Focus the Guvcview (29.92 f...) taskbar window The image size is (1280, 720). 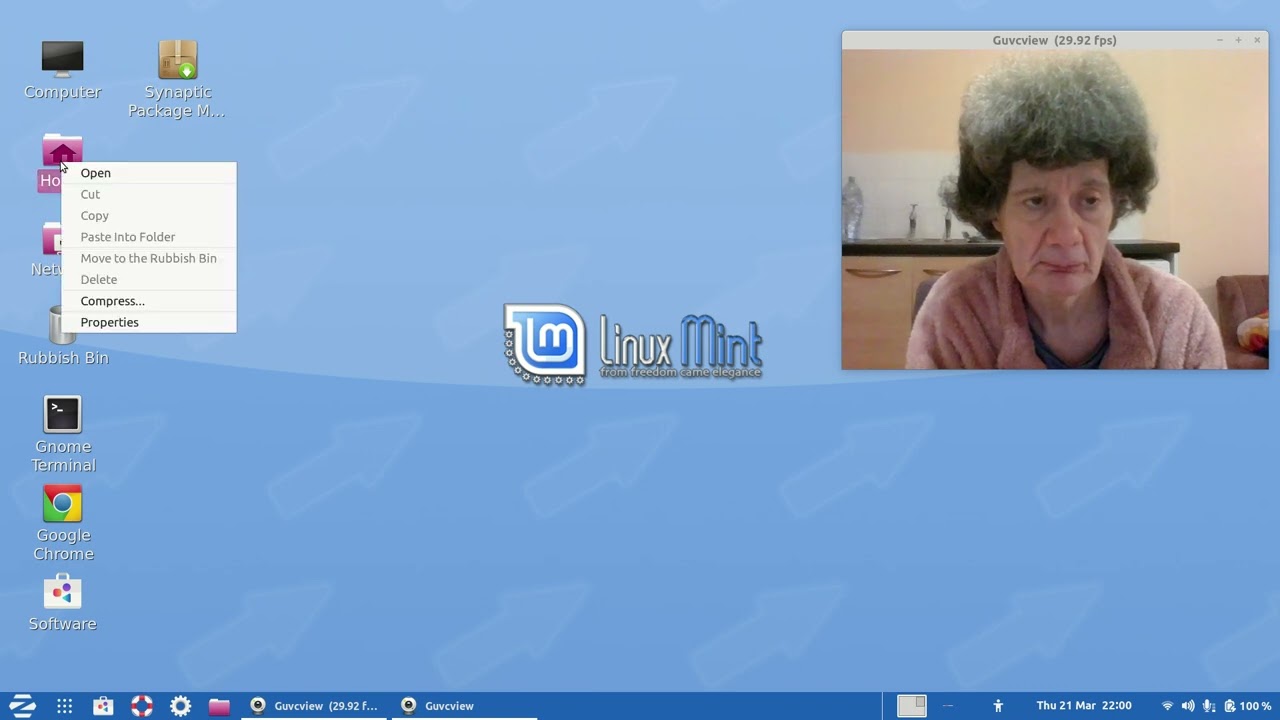click(314, 706)
